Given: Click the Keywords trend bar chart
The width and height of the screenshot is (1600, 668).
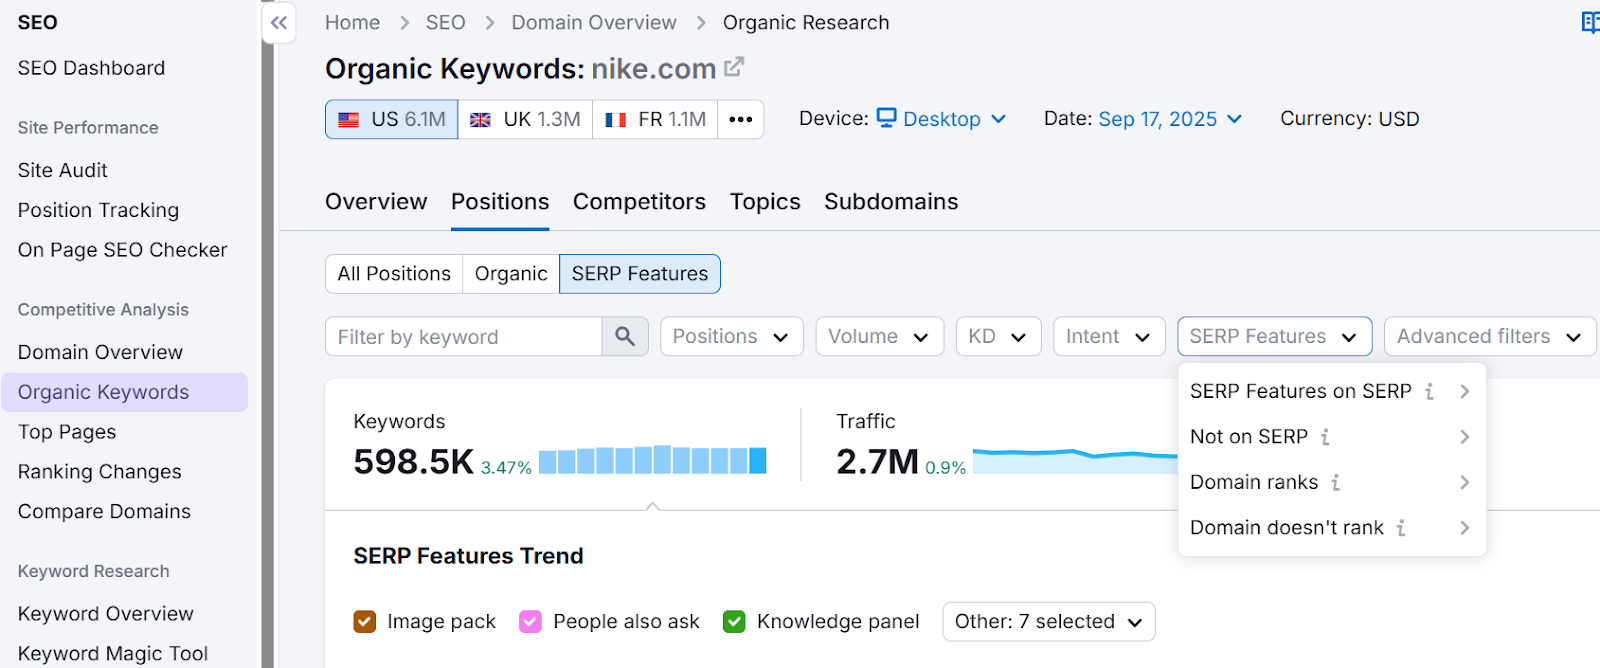Looking at the screenshot, I should [652, 461].
